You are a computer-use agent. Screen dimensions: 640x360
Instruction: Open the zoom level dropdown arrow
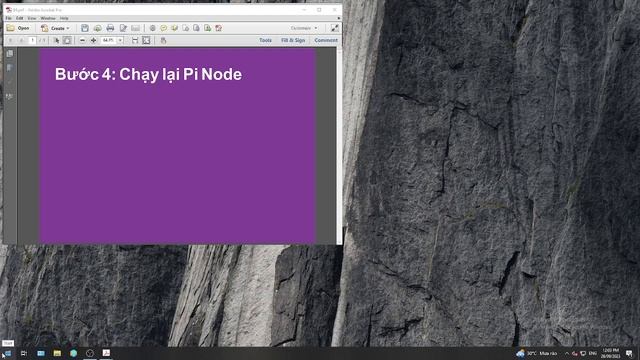[x=120, y=40]
